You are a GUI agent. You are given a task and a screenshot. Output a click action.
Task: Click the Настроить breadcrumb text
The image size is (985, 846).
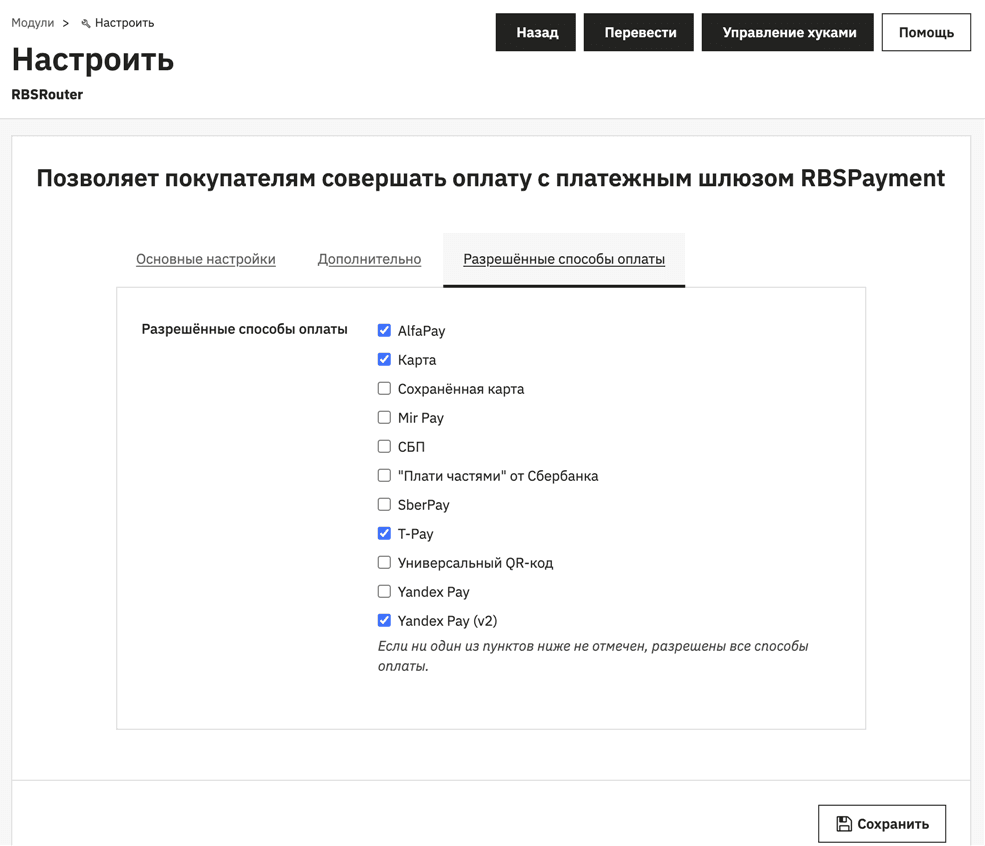pyautogui.click(x=124, y=23)
